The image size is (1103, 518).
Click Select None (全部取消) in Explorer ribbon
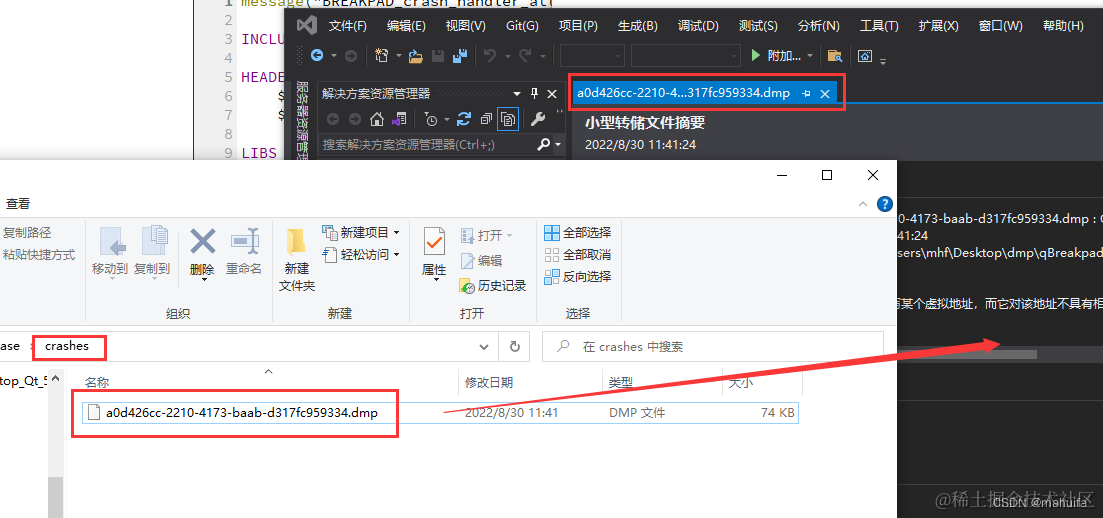point(578,254)
